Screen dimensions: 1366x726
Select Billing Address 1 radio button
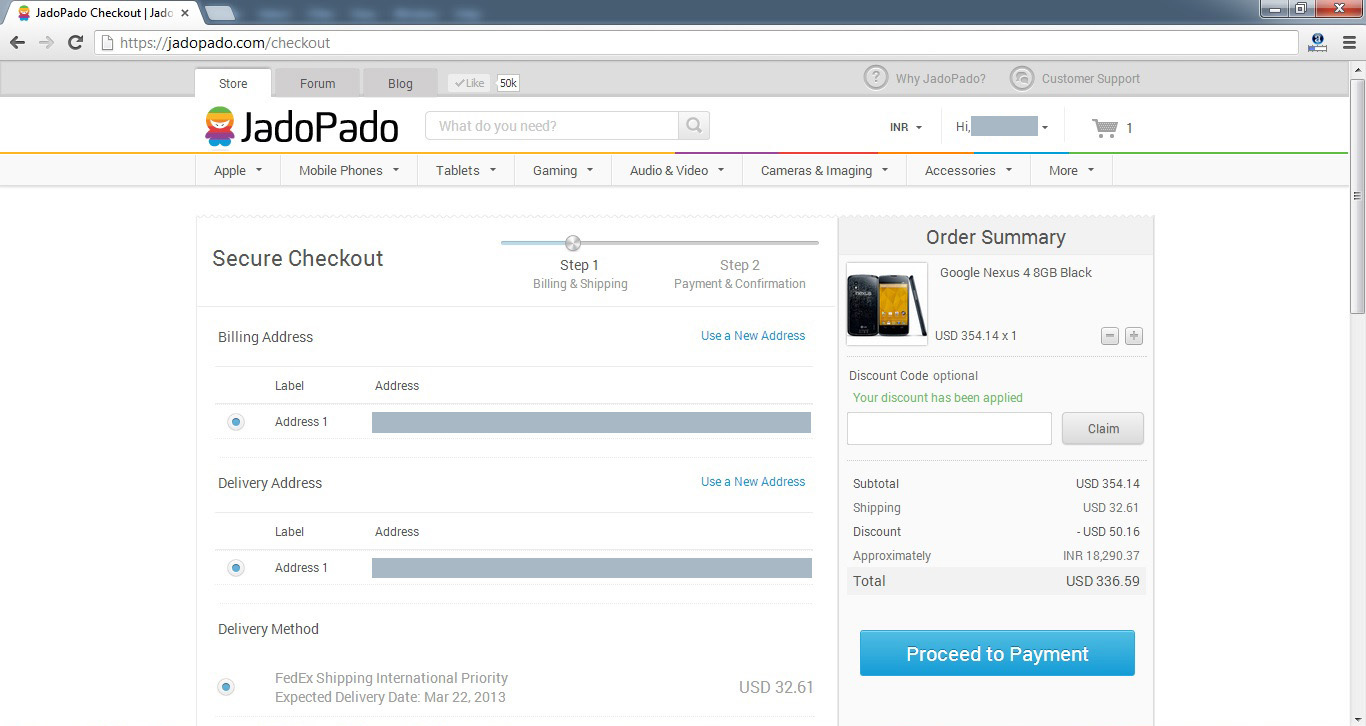tap(236, 422)
